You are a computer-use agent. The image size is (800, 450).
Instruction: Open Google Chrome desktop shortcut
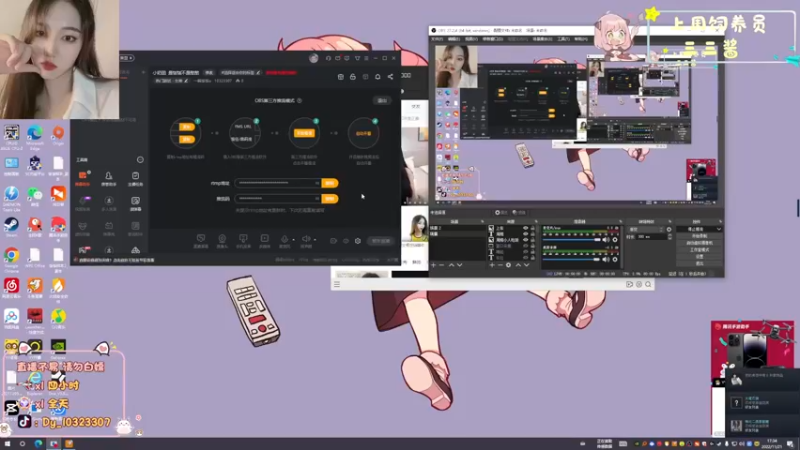point(11,258)
